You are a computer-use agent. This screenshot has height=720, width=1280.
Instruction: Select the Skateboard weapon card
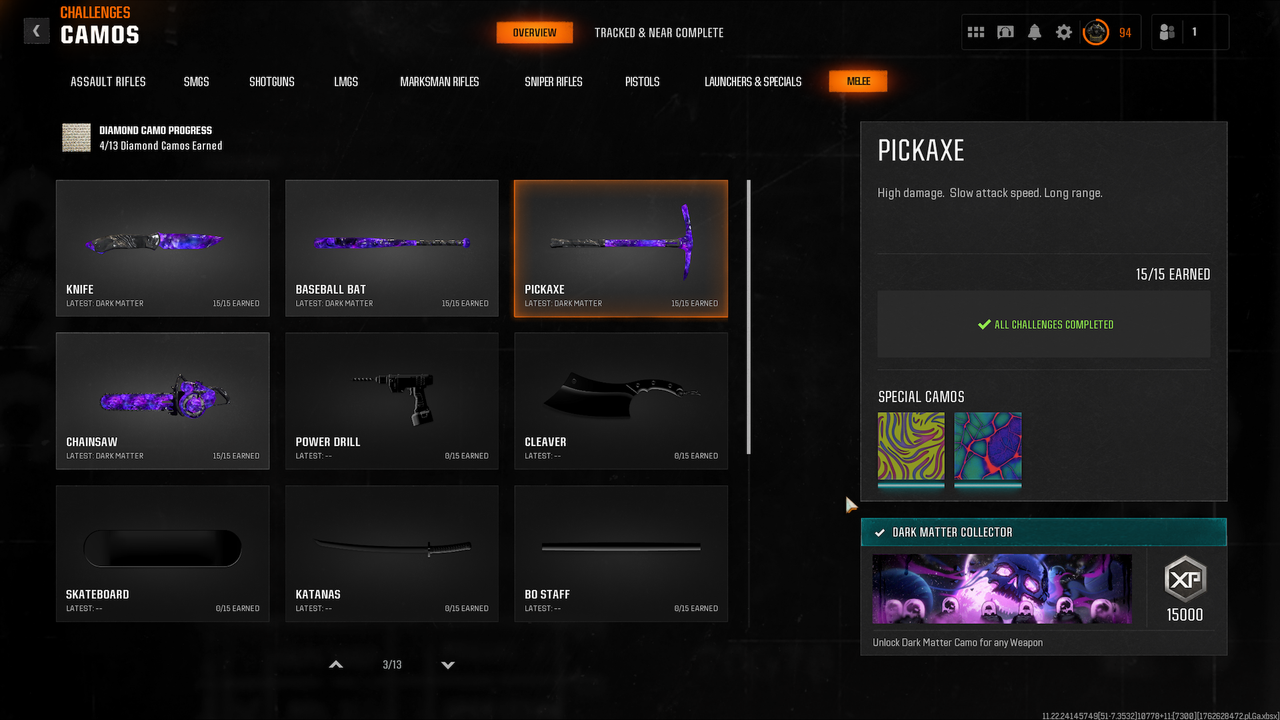163,554
